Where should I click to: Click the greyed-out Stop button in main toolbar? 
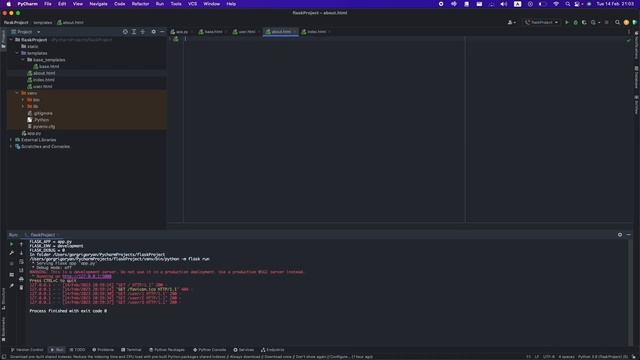pyautogui.click(x=607, y=22)
